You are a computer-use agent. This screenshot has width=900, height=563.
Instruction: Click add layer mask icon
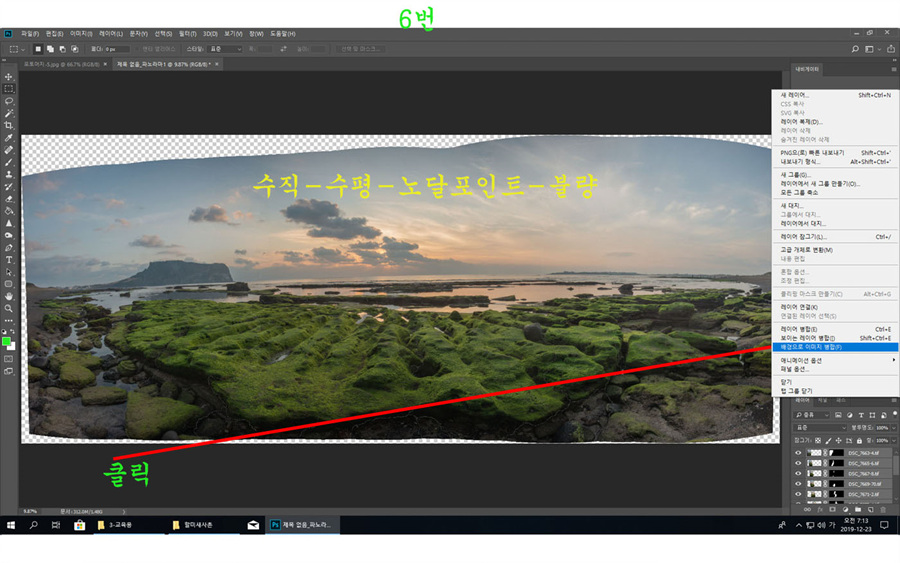coord(832,510)
